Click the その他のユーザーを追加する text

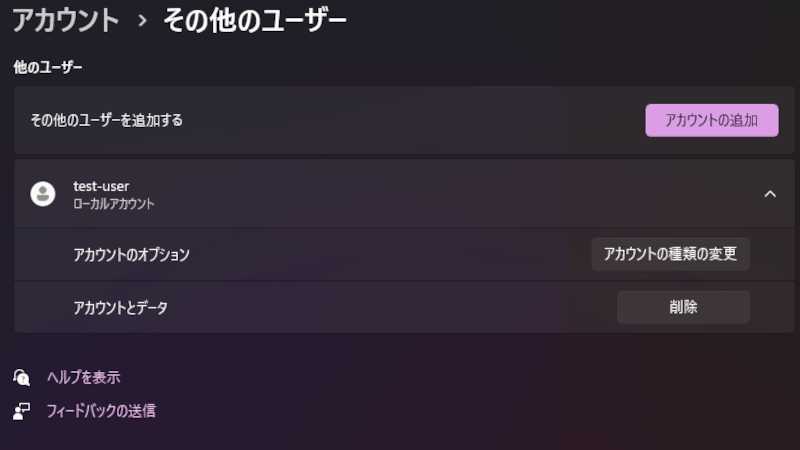[x=107, y=120]
